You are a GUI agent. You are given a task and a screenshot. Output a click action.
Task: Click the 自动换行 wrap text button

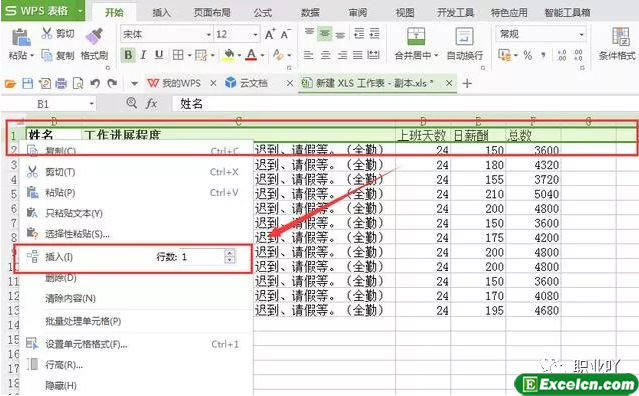465,44
